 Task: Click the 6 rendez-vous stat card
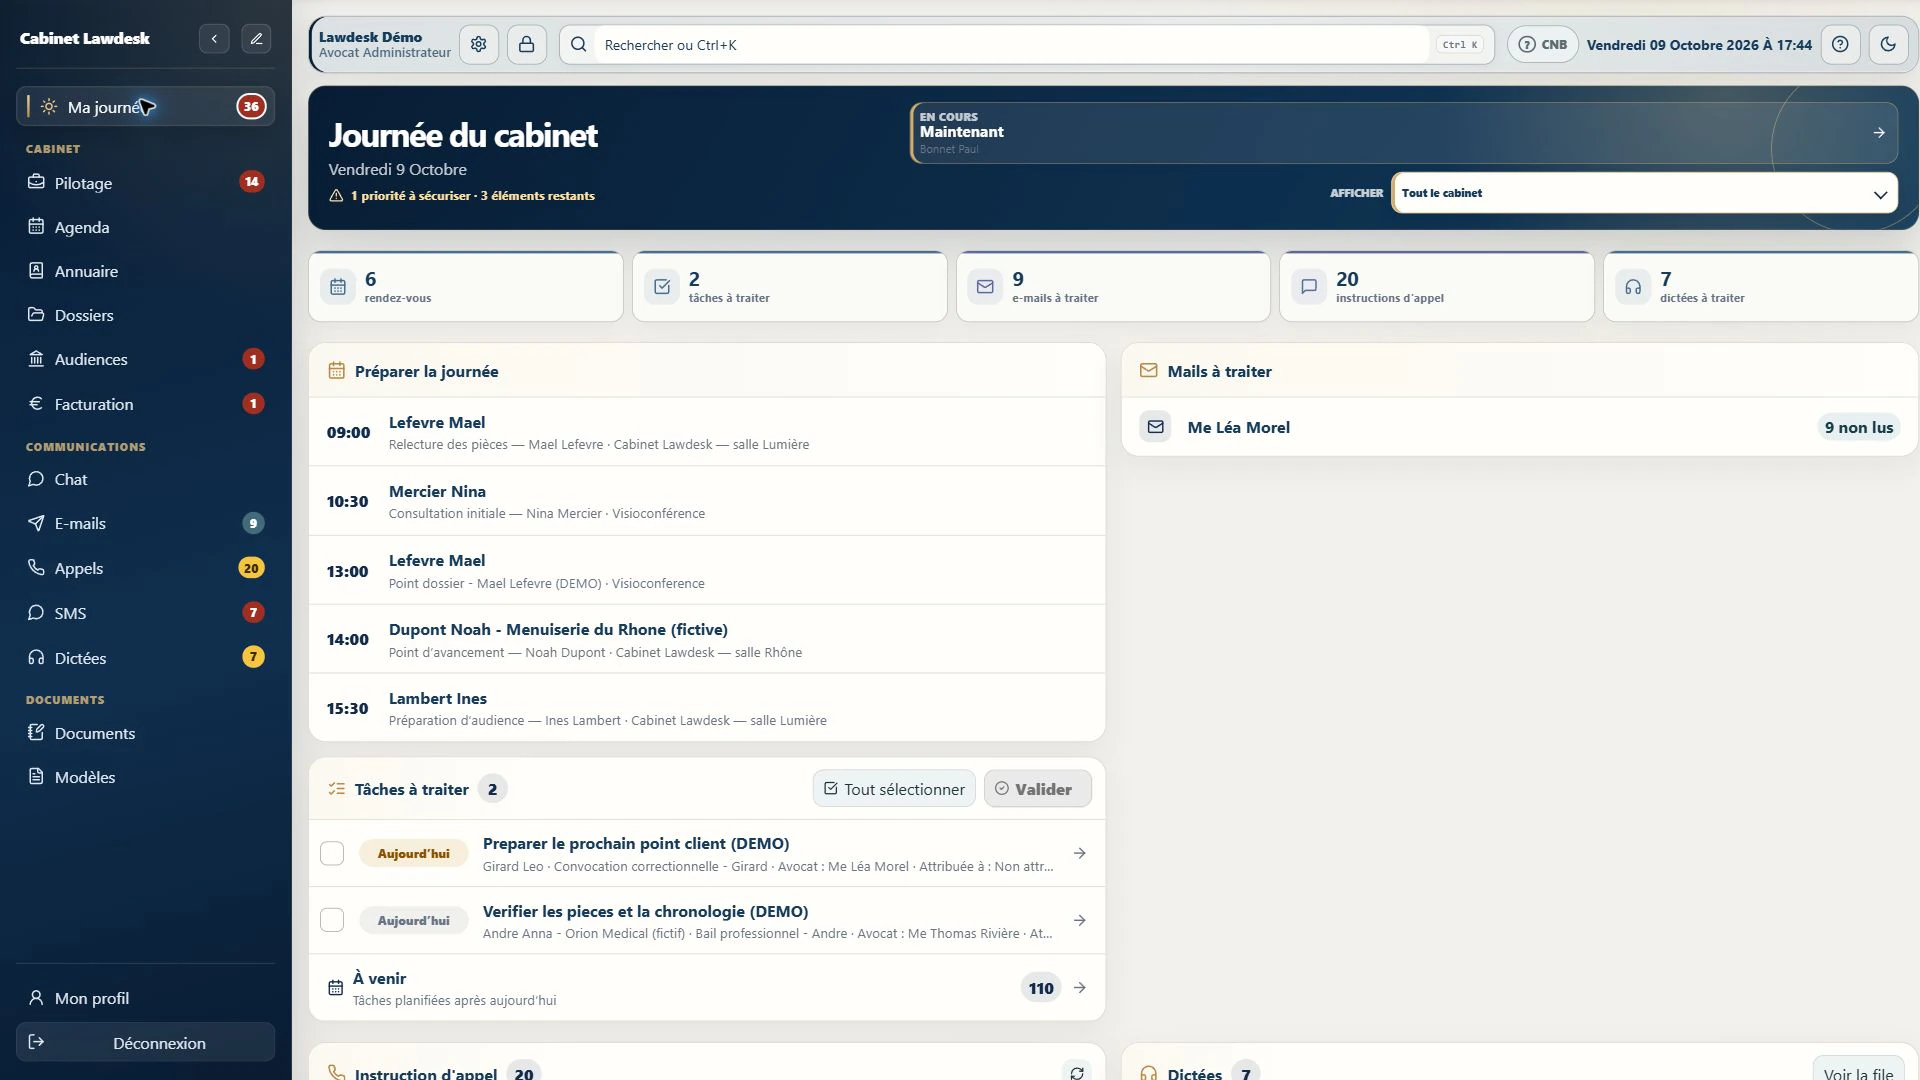coord(466,287)
